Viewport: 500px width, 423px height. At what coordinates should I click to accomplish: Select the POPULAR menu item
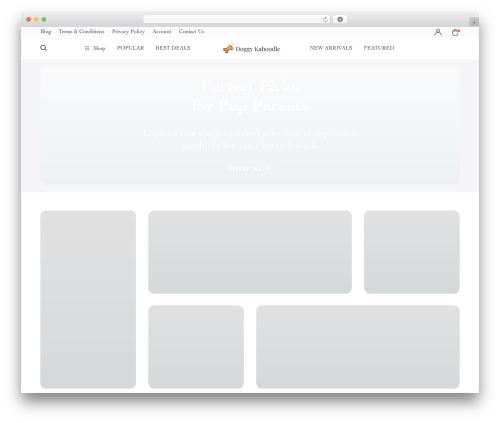click(131, 48)
